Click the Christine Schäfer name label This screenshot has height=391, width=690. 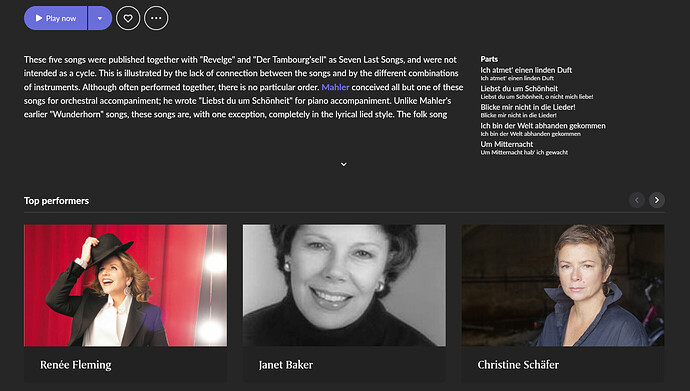(x=518, y=365)
